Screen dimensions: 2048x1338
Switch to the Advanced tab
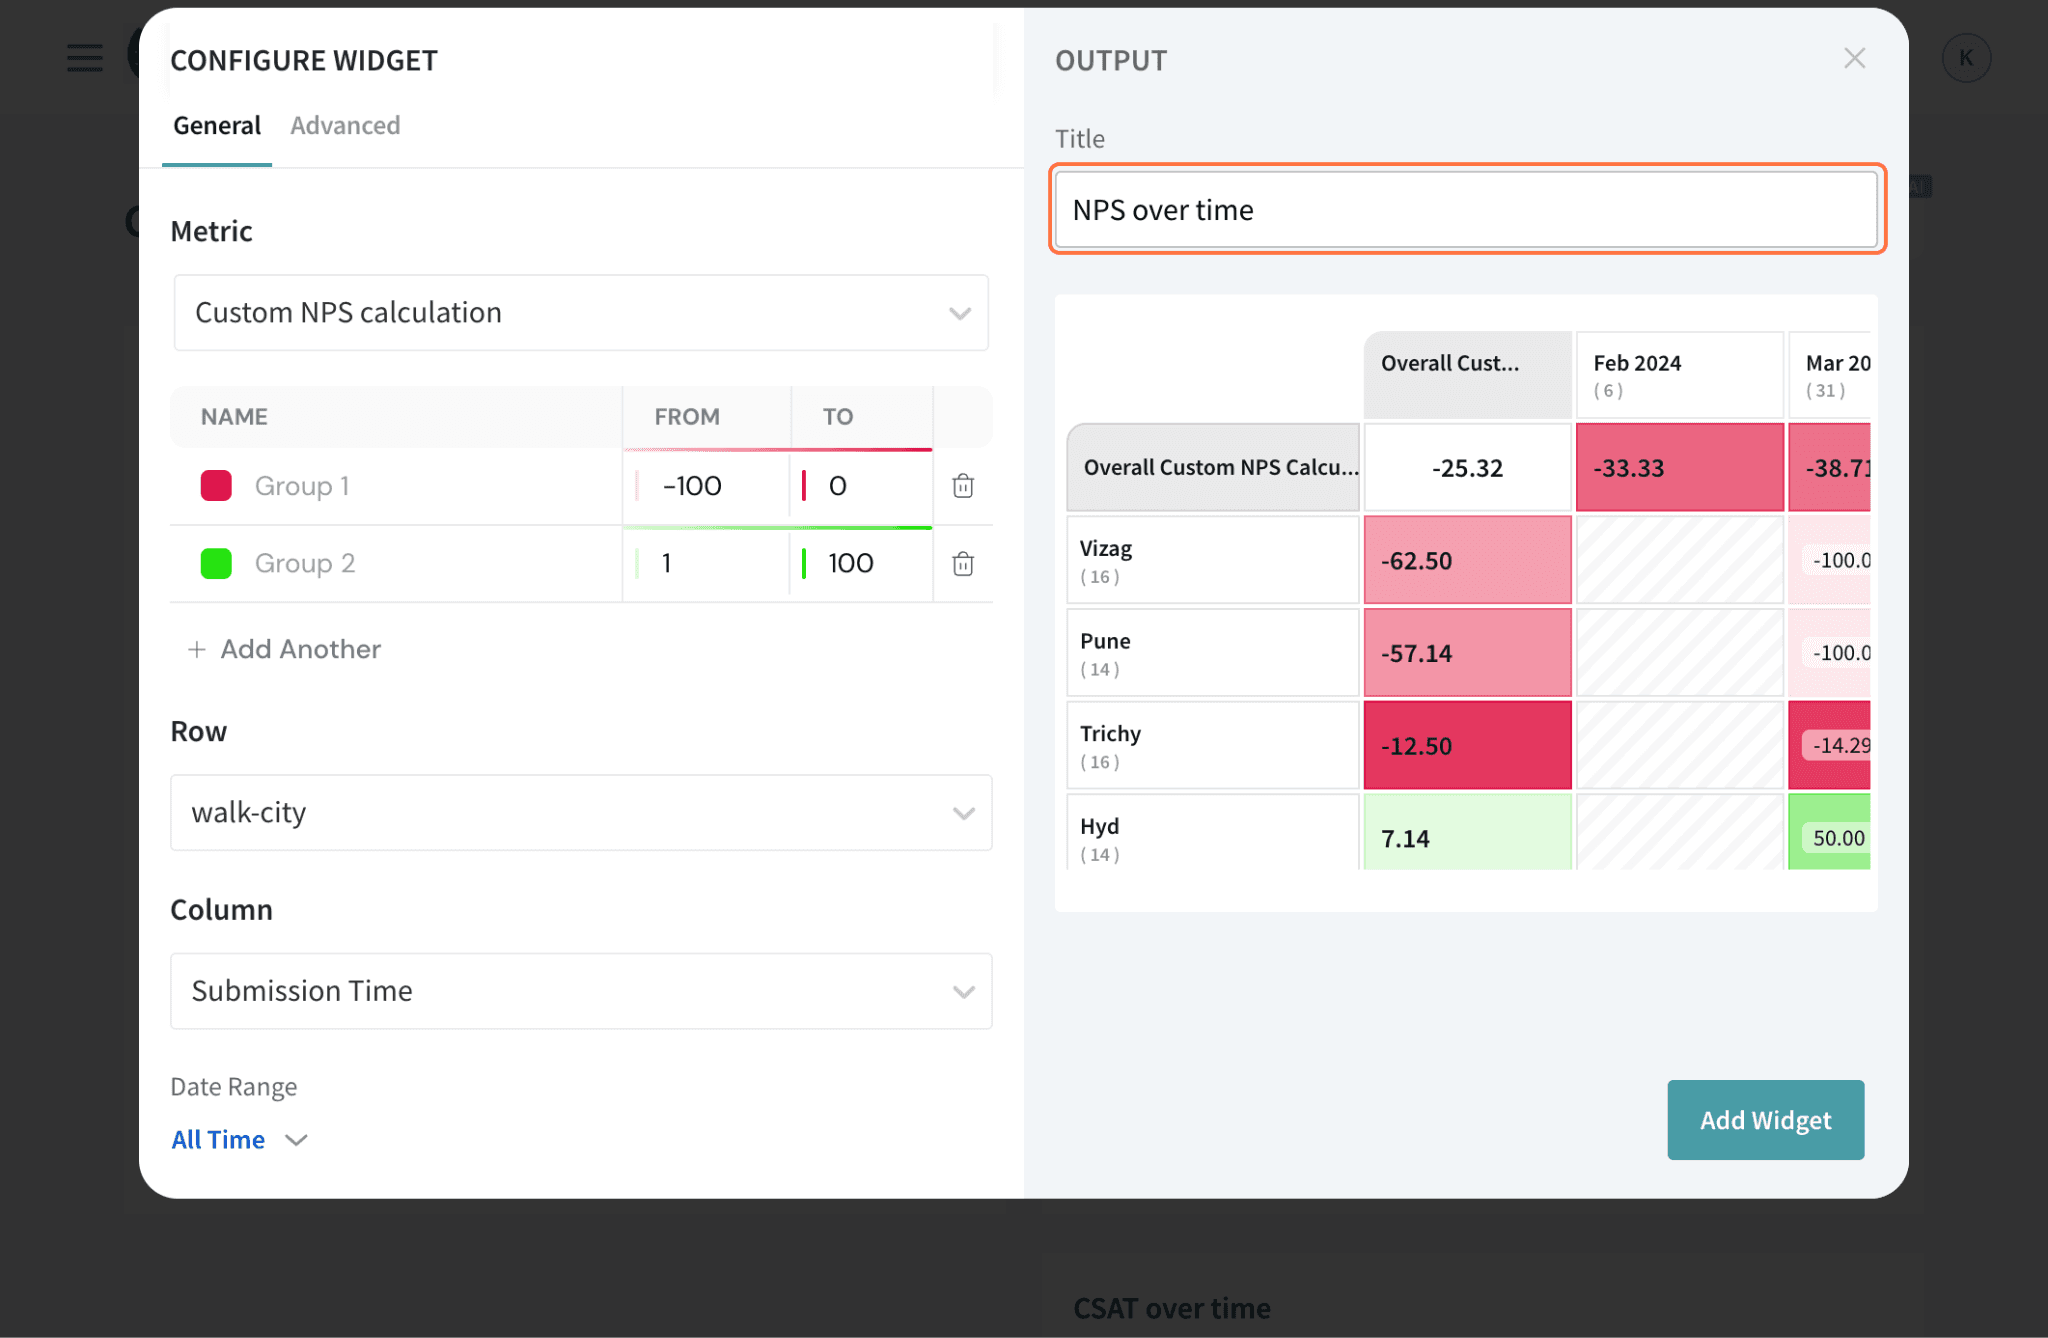345,126
